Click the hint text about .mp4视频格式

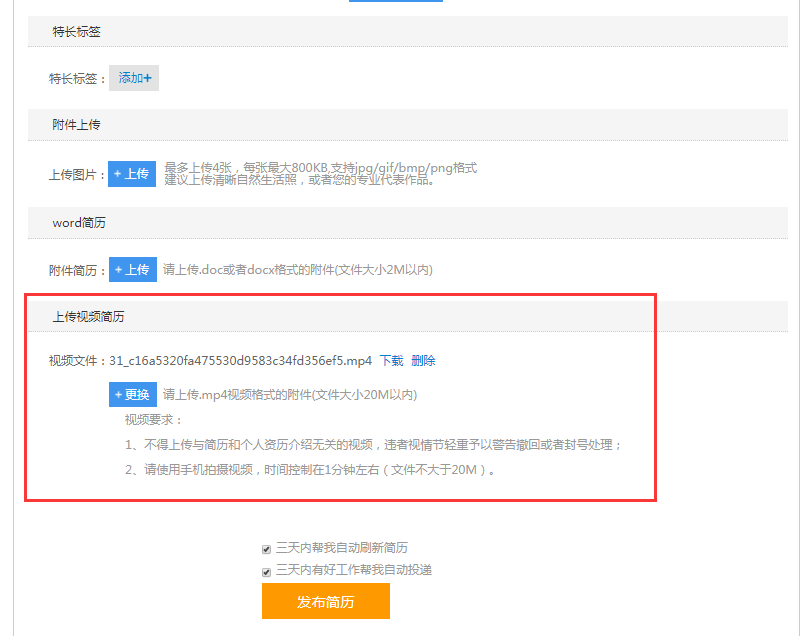click(290, 395)
